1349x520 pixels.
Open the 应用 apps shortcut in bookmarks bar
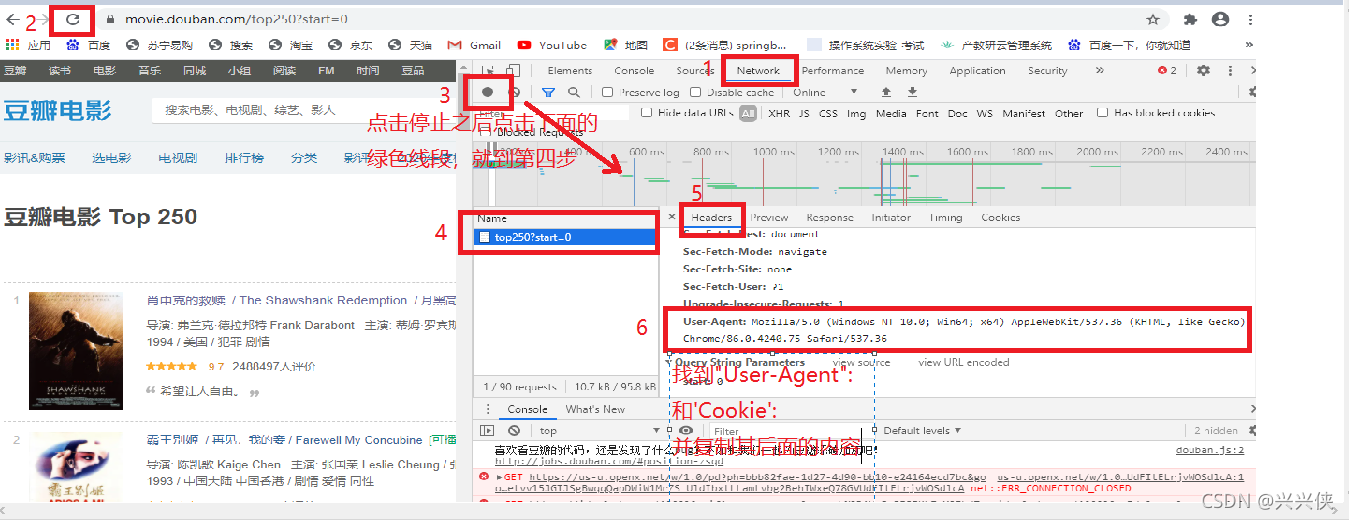click(28, 45)
